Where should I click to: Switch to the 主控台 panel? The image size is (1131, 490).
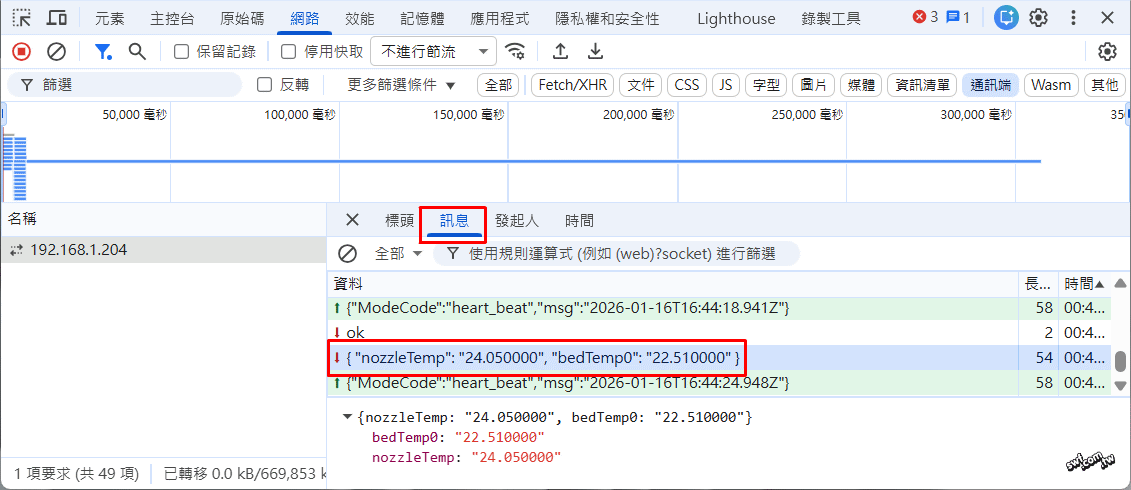point(172,18)
